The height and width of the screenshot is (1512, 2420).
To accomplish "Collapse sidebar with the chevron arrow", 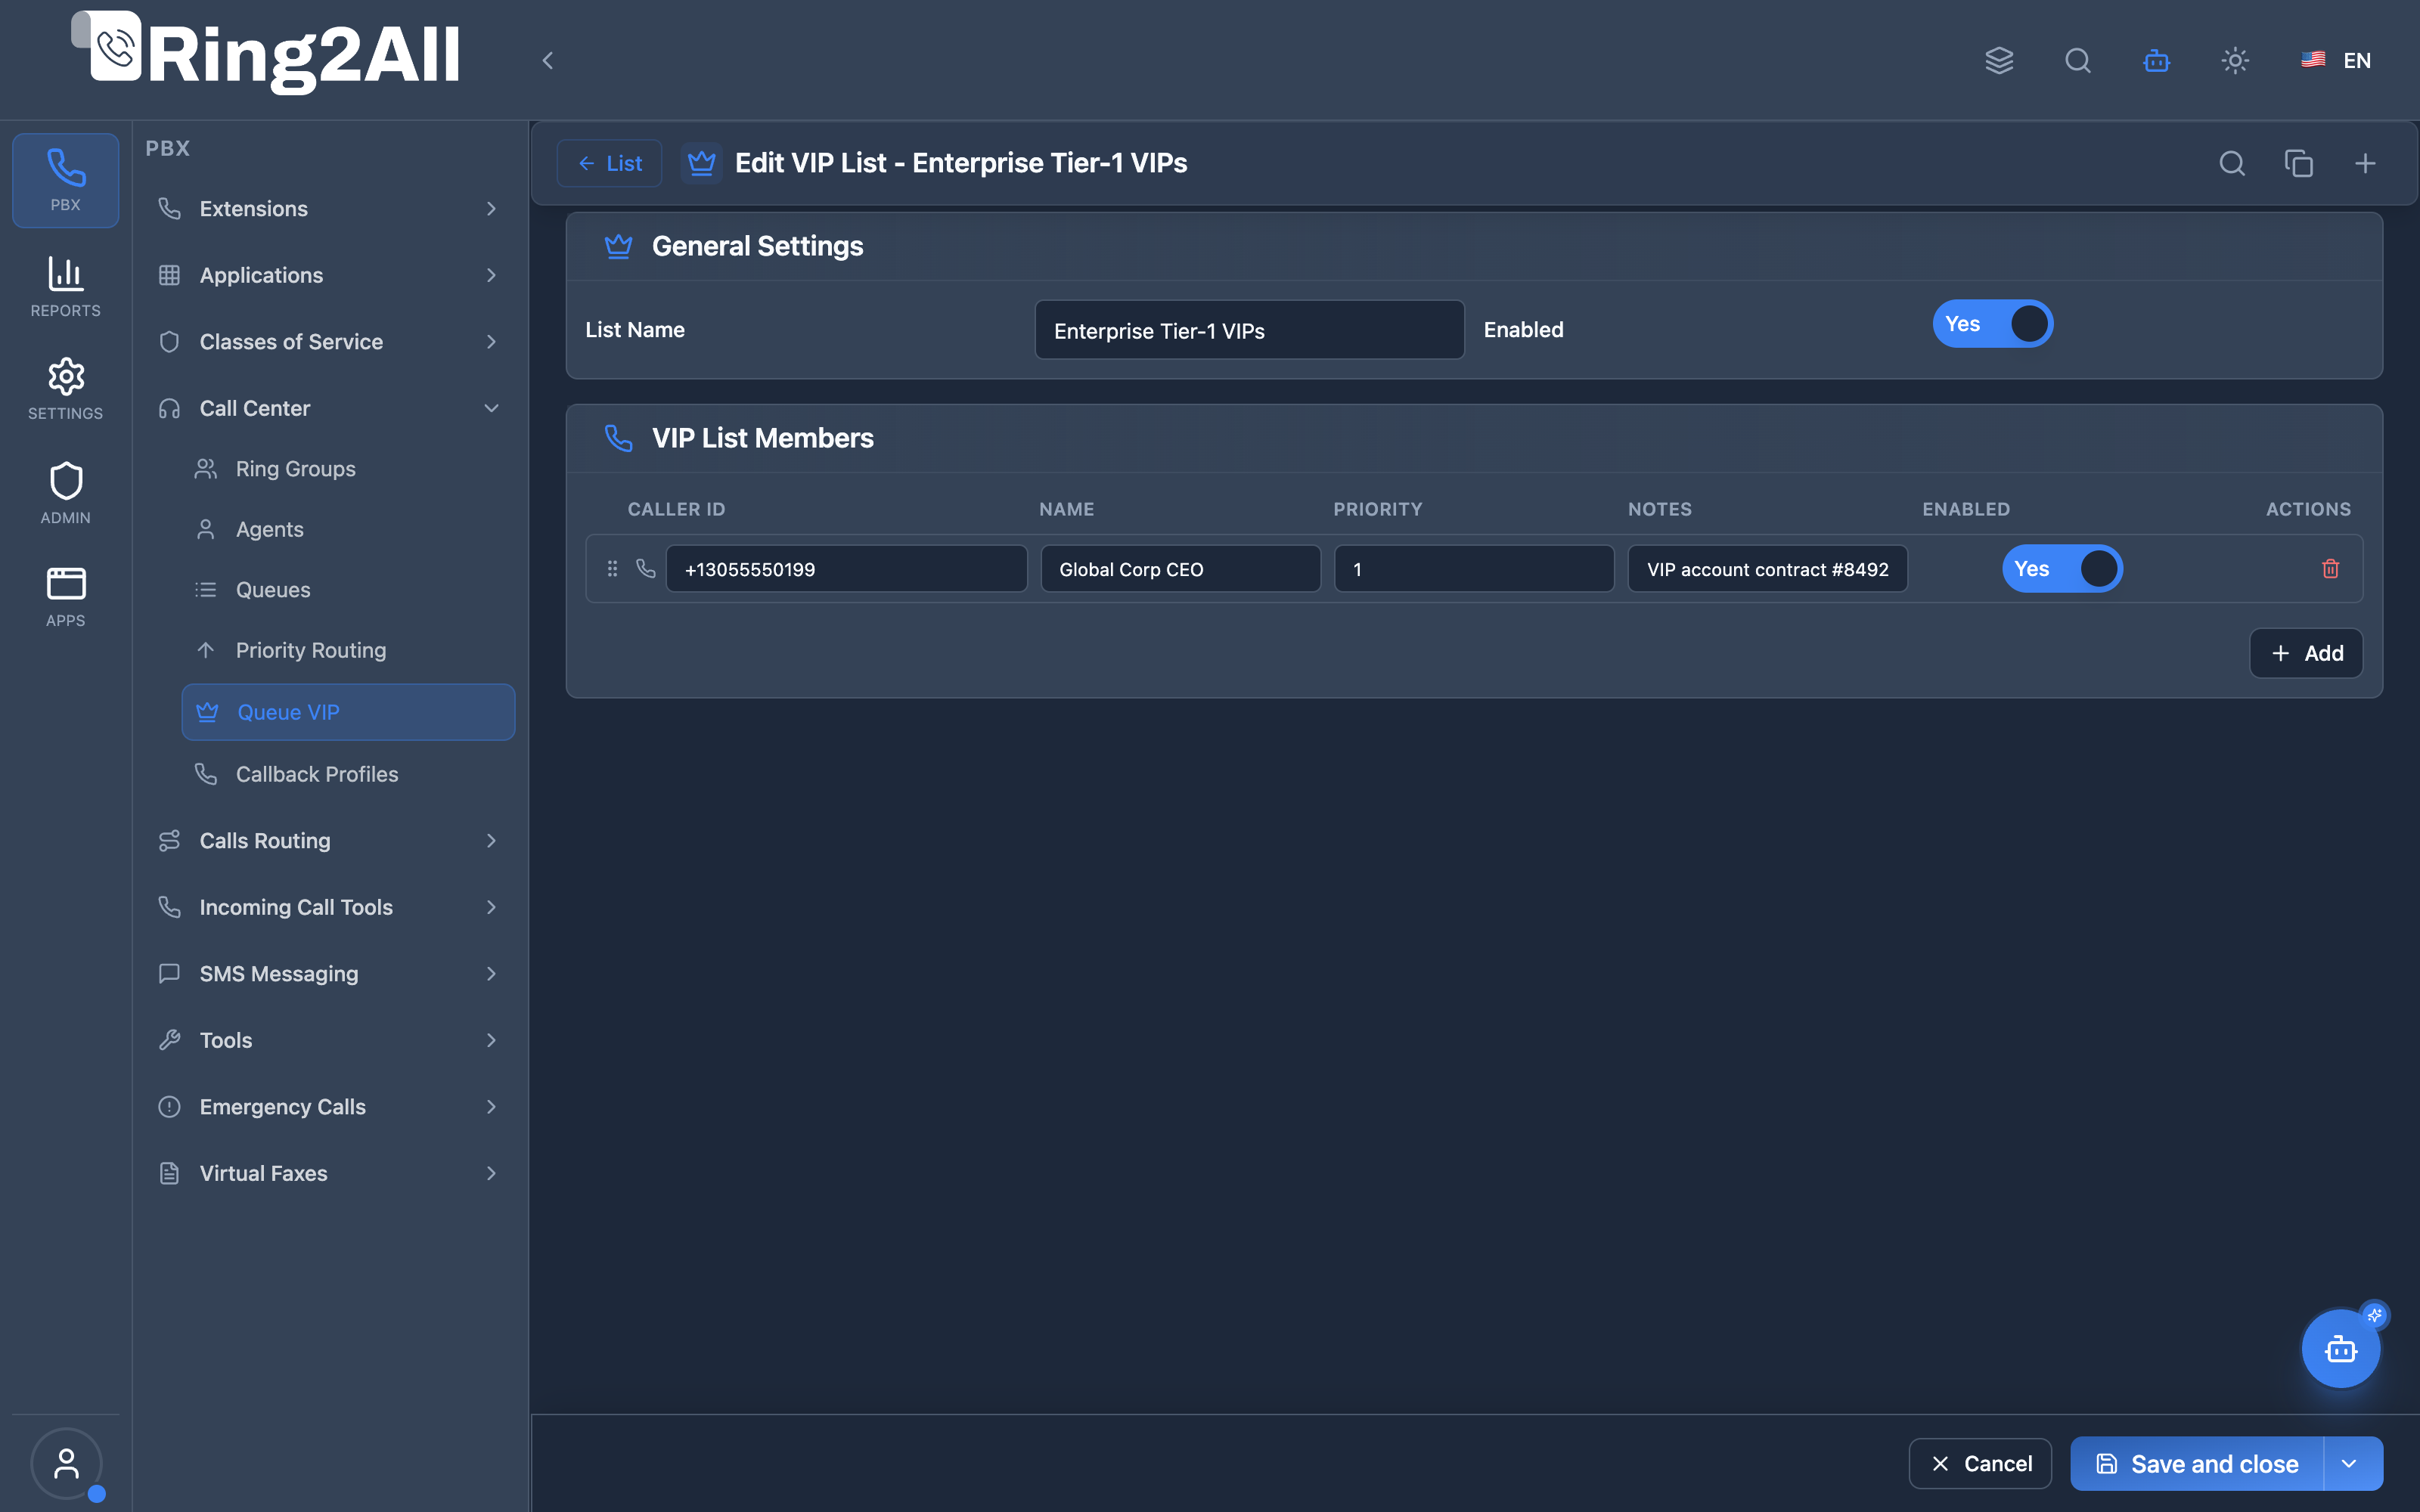I will coord(547,61).
